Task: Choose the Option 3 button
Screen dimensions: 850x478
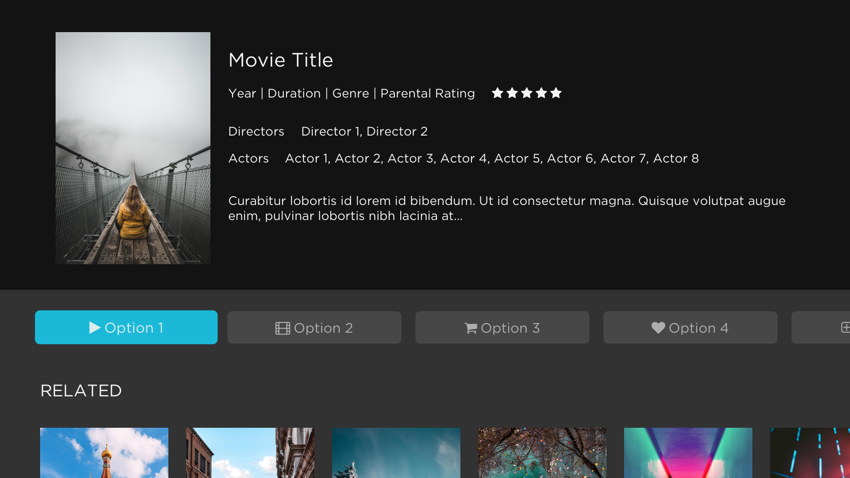Action: click(x=502, y=327)
